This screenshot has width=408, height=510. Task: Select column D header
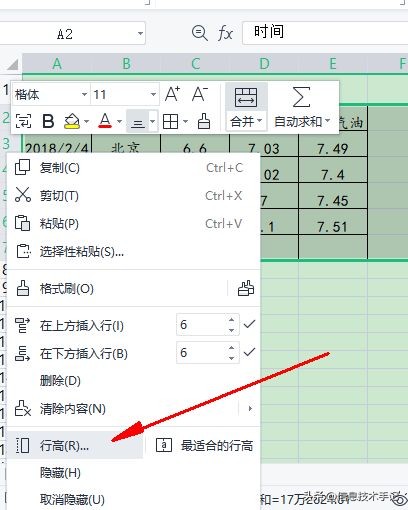[x=264, y=63]
